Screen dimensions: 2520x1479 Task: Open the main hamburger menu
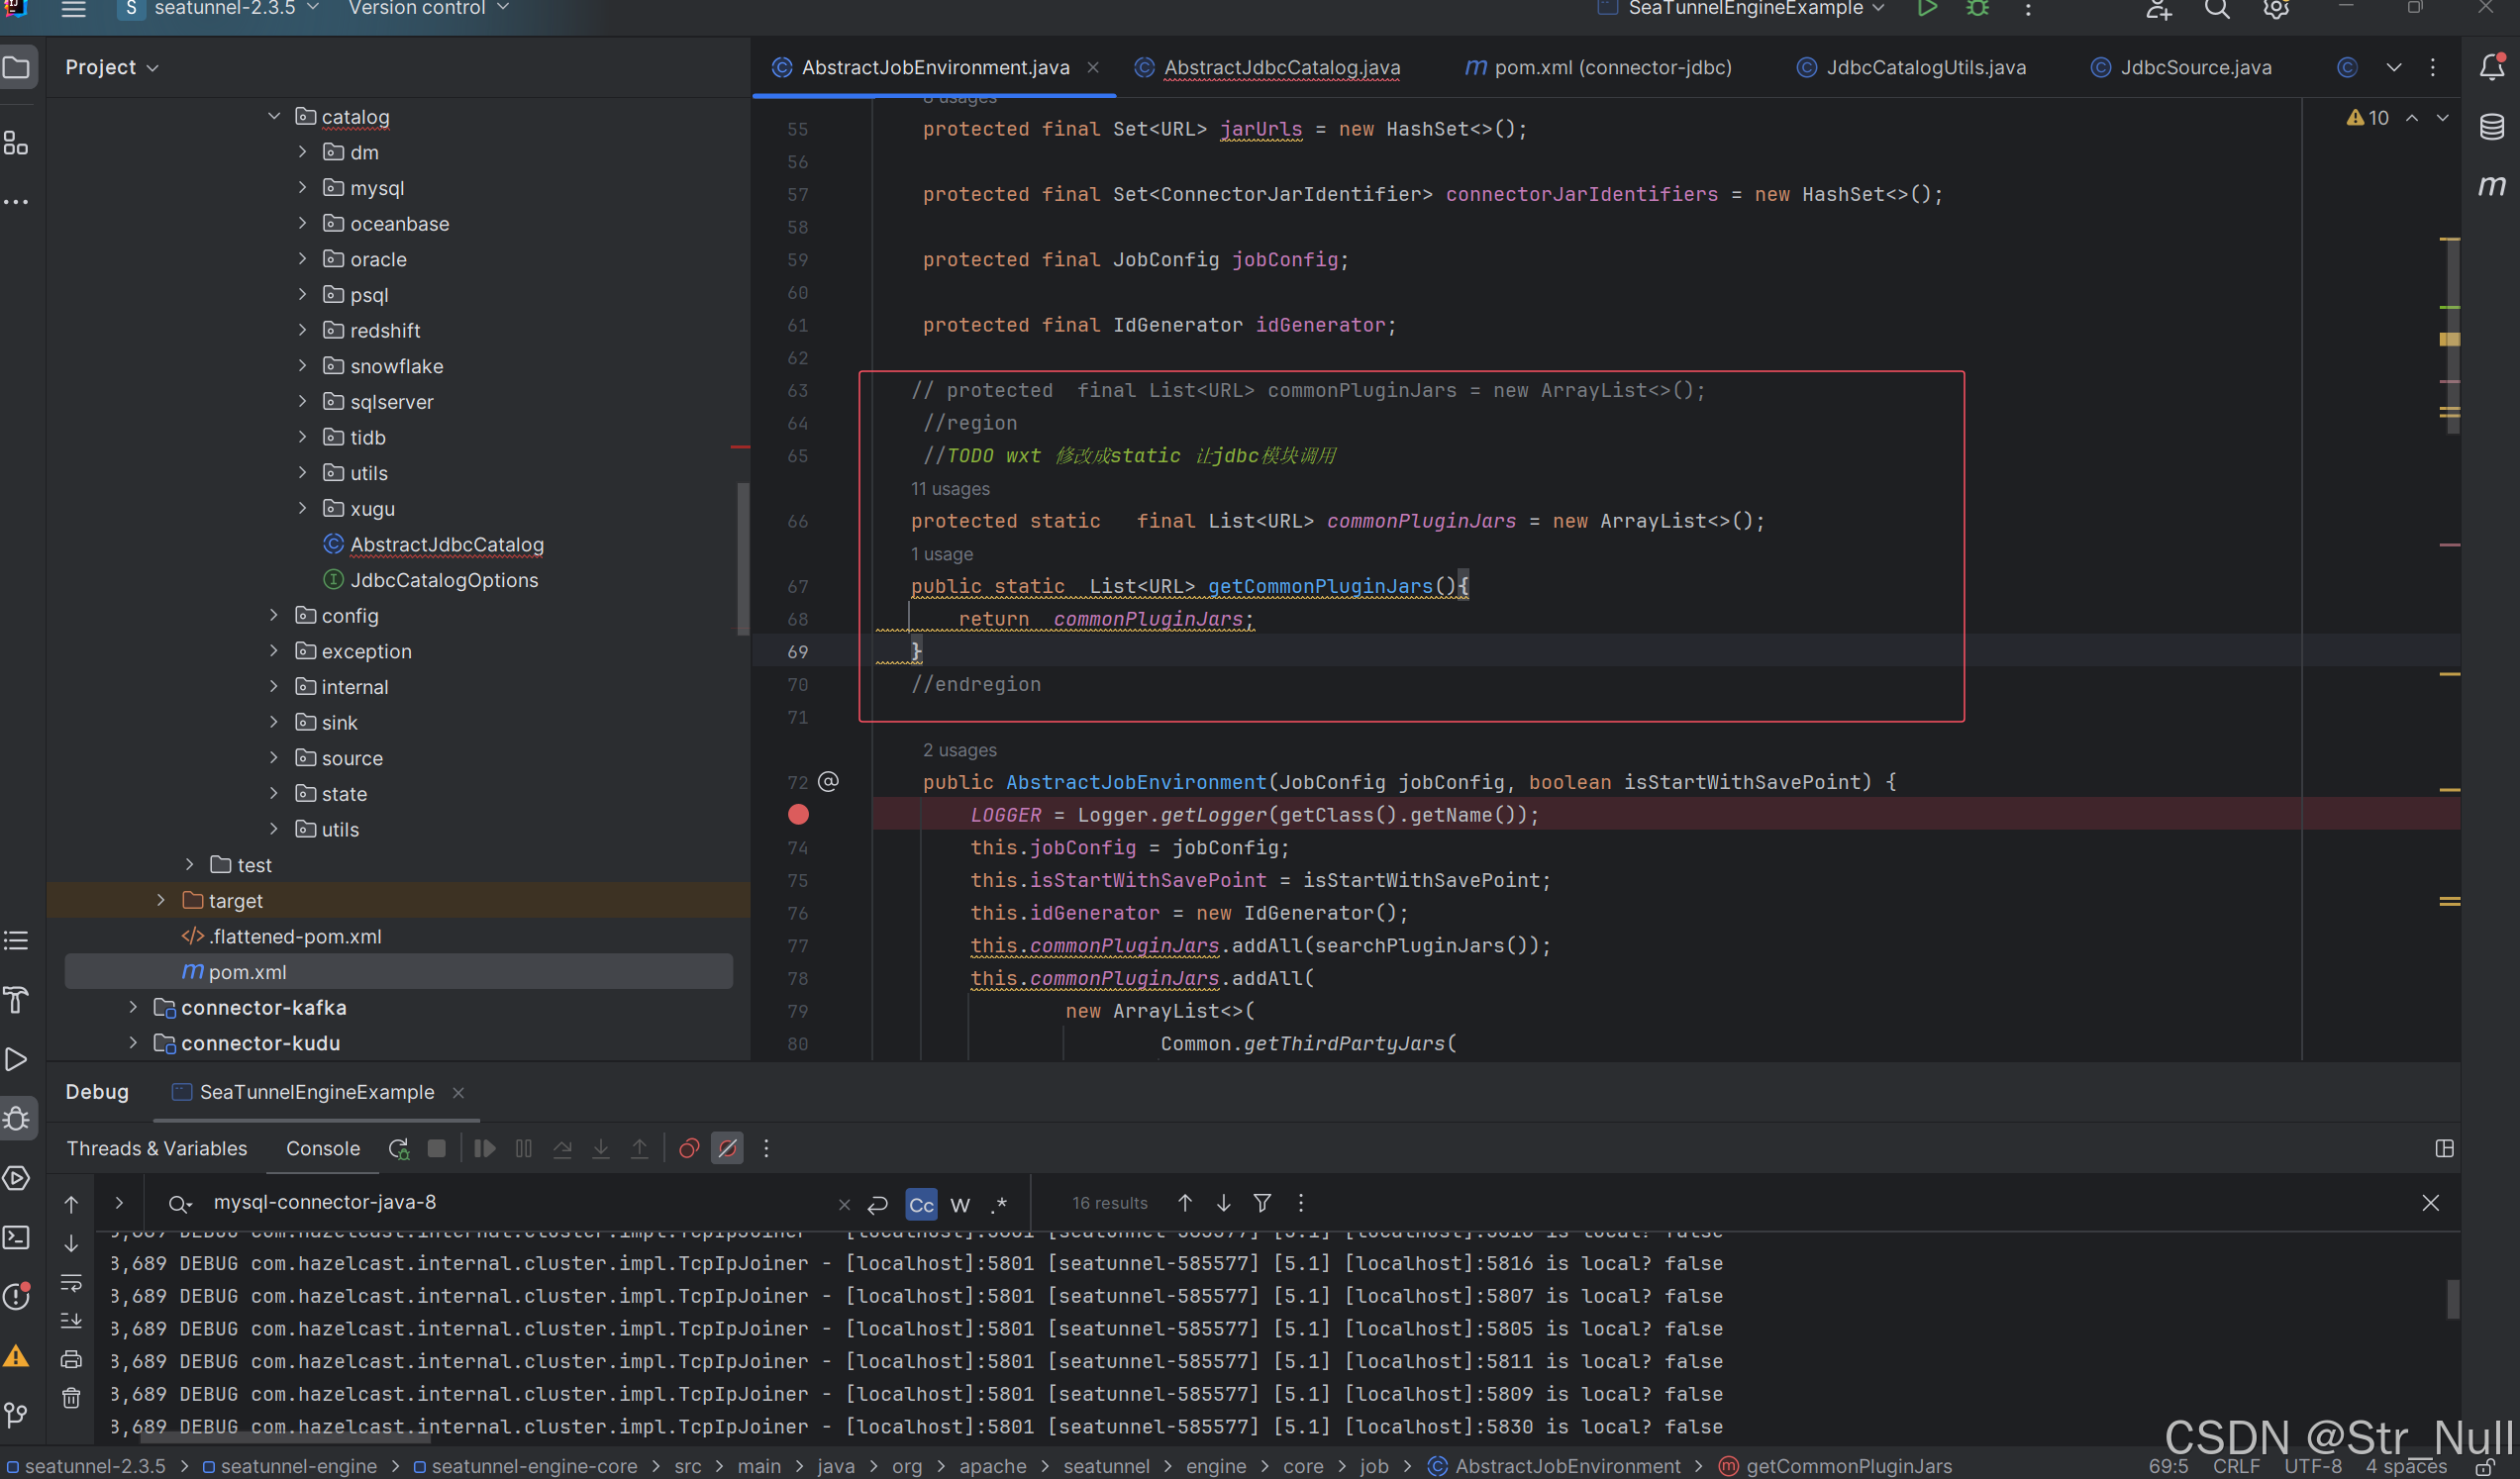click(73, 9)
